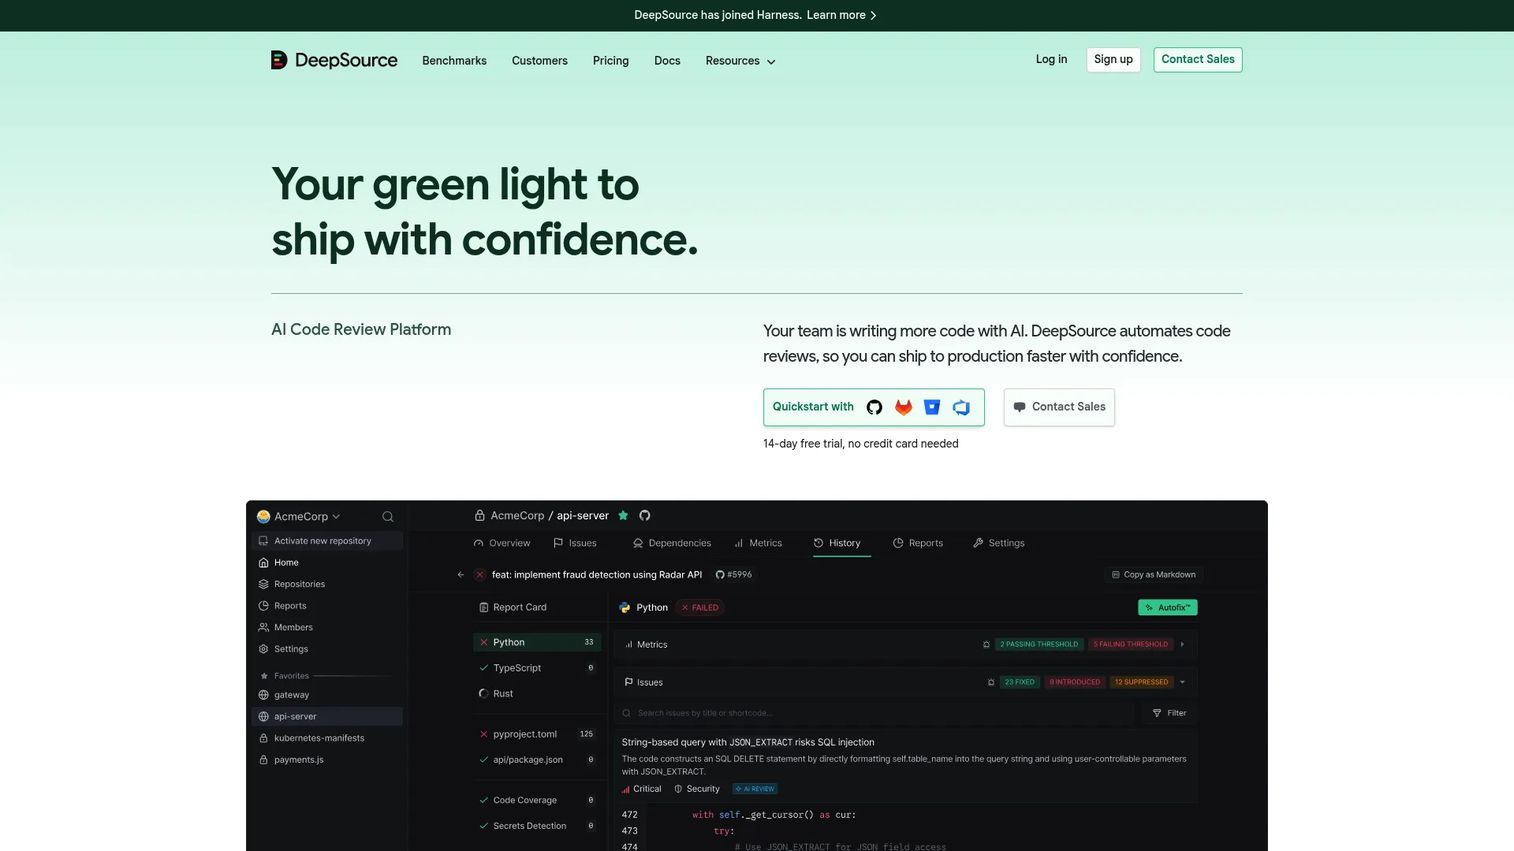The width and height of the screenshot is (1514, 851).
Task: Click the Log in link
Action: click(1051, 59)
